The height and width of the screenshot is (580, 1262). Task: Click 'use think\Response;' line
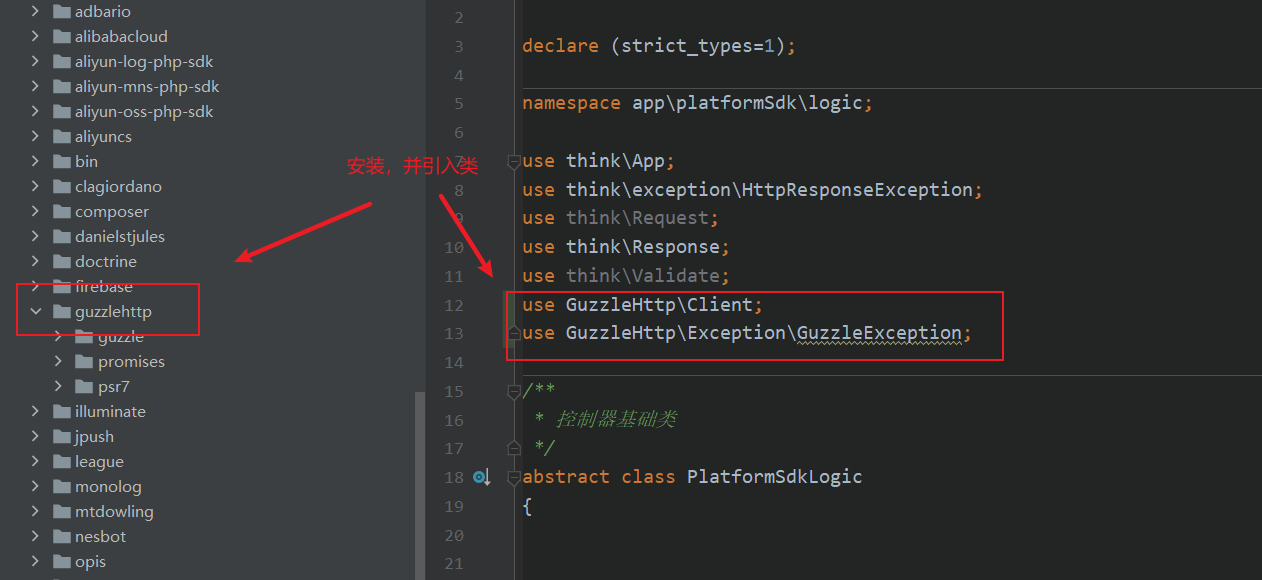coord(626,247)
